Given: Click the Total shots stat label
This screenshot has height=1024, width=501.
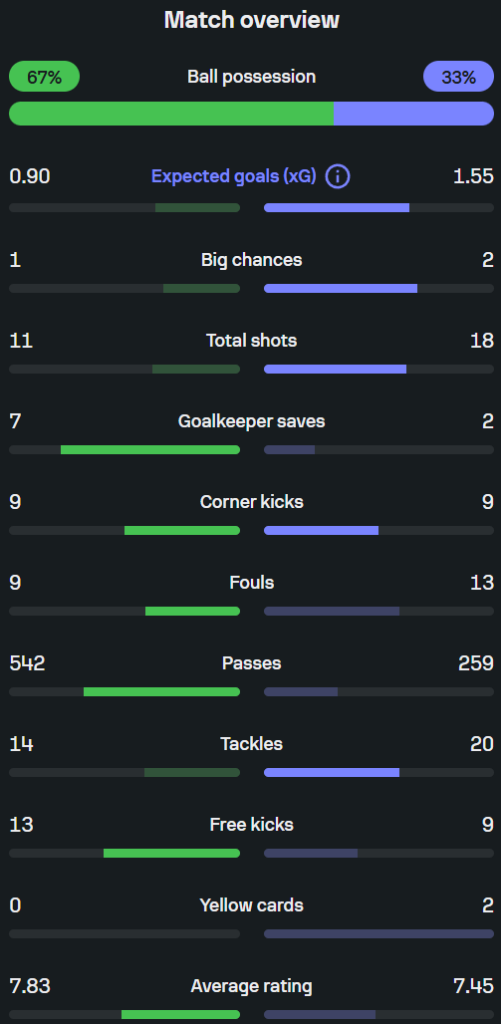Looking at the screenshot, I should coord(251,340).
